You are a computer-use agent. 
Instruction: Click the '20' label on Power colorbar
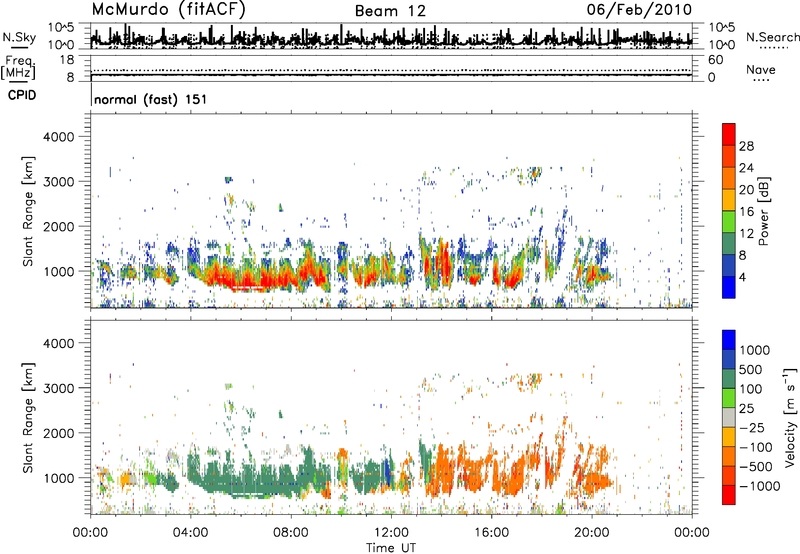point(746,190)
